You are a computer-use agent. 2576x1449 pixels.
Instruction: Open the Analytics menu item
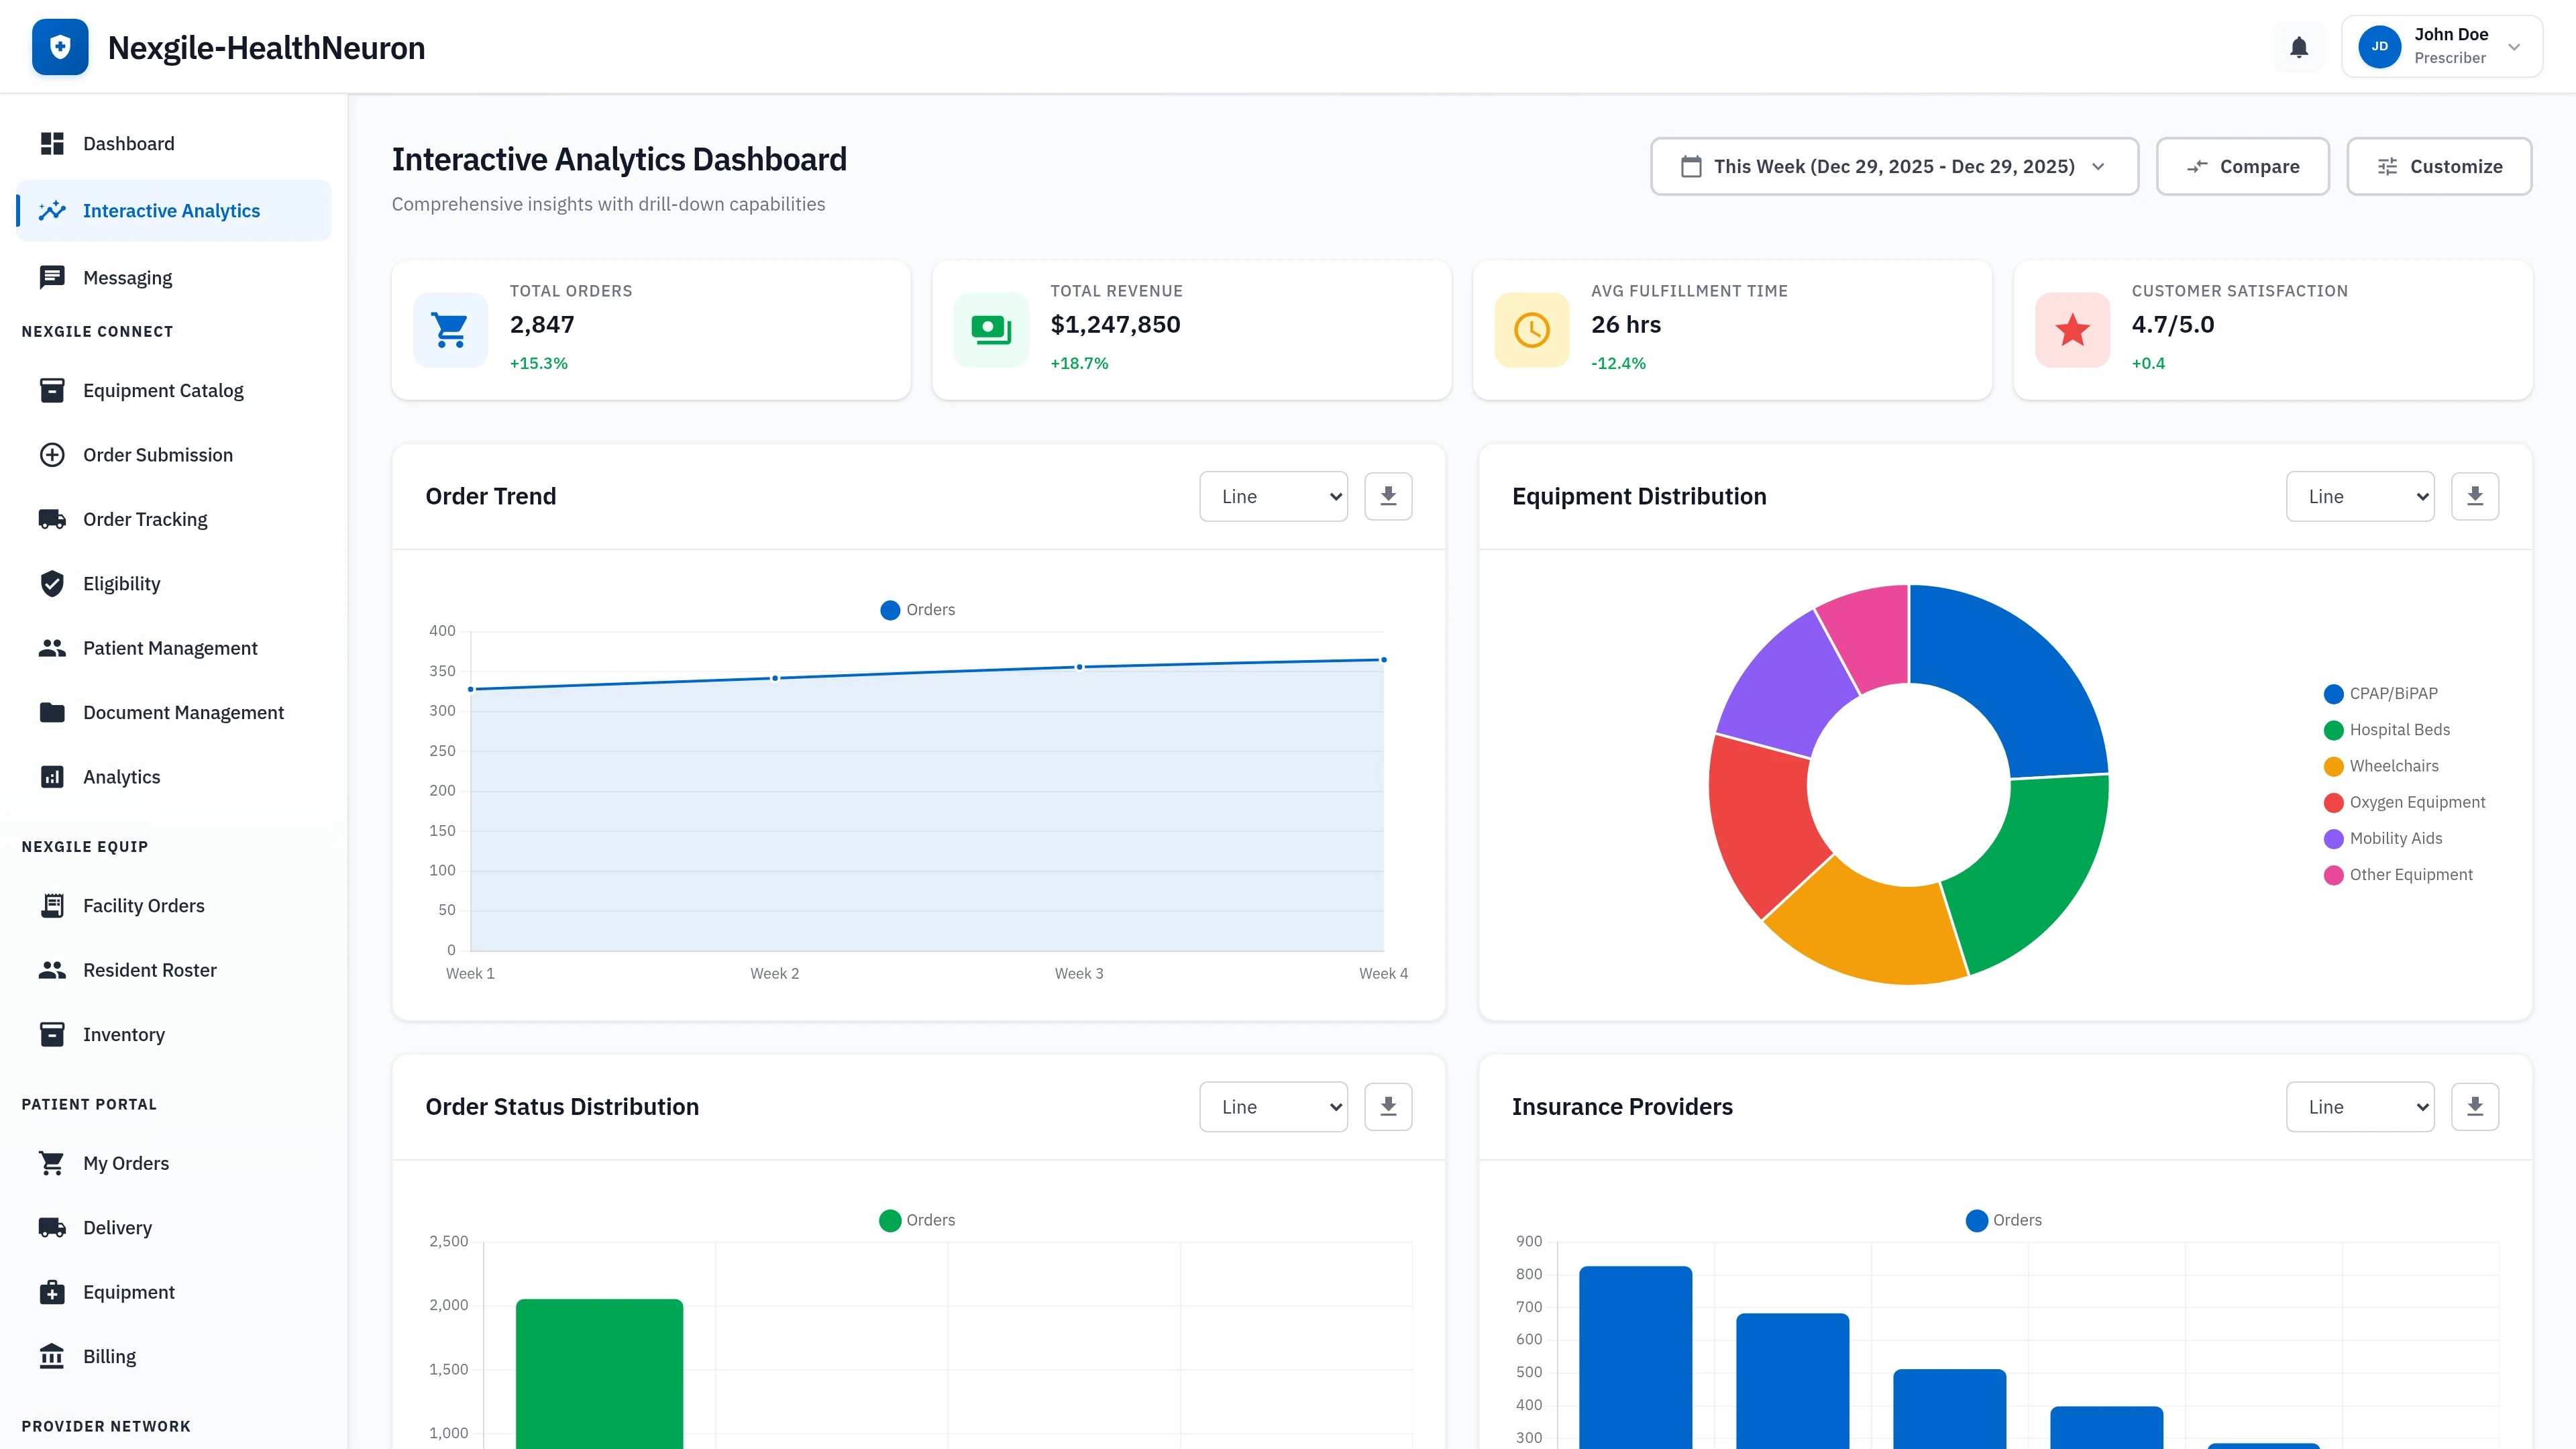click(x=121, y=776)
